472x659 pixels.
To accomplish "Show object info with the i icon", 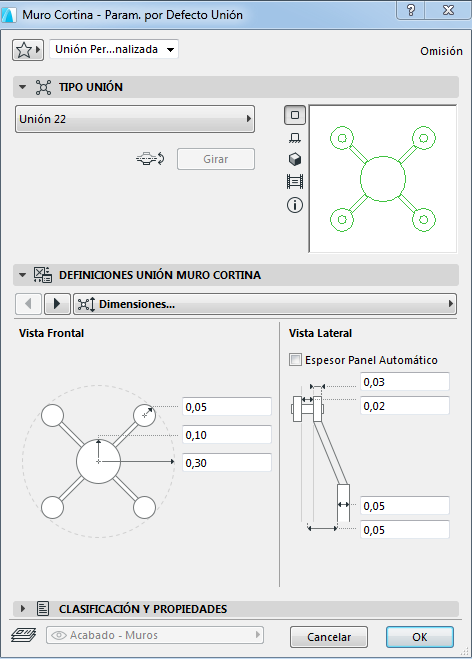I will tap(295, 205).
